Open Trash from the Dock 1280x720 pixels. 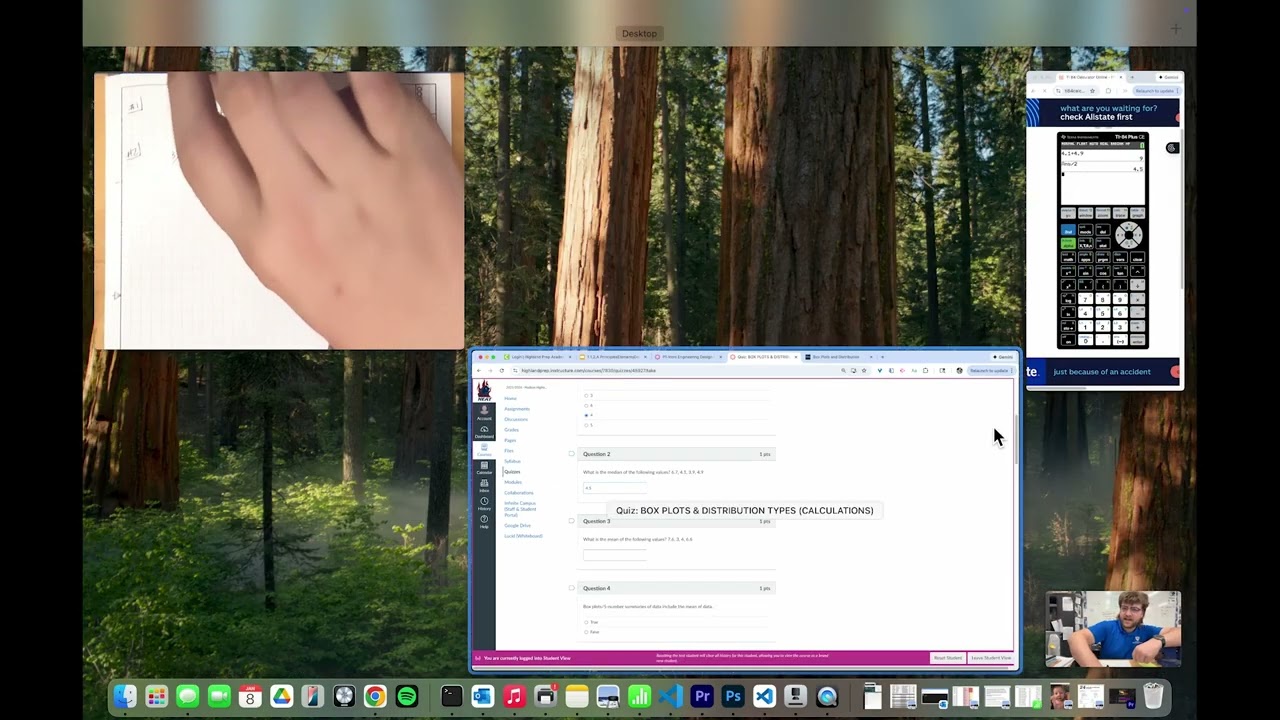[1153, 696]
